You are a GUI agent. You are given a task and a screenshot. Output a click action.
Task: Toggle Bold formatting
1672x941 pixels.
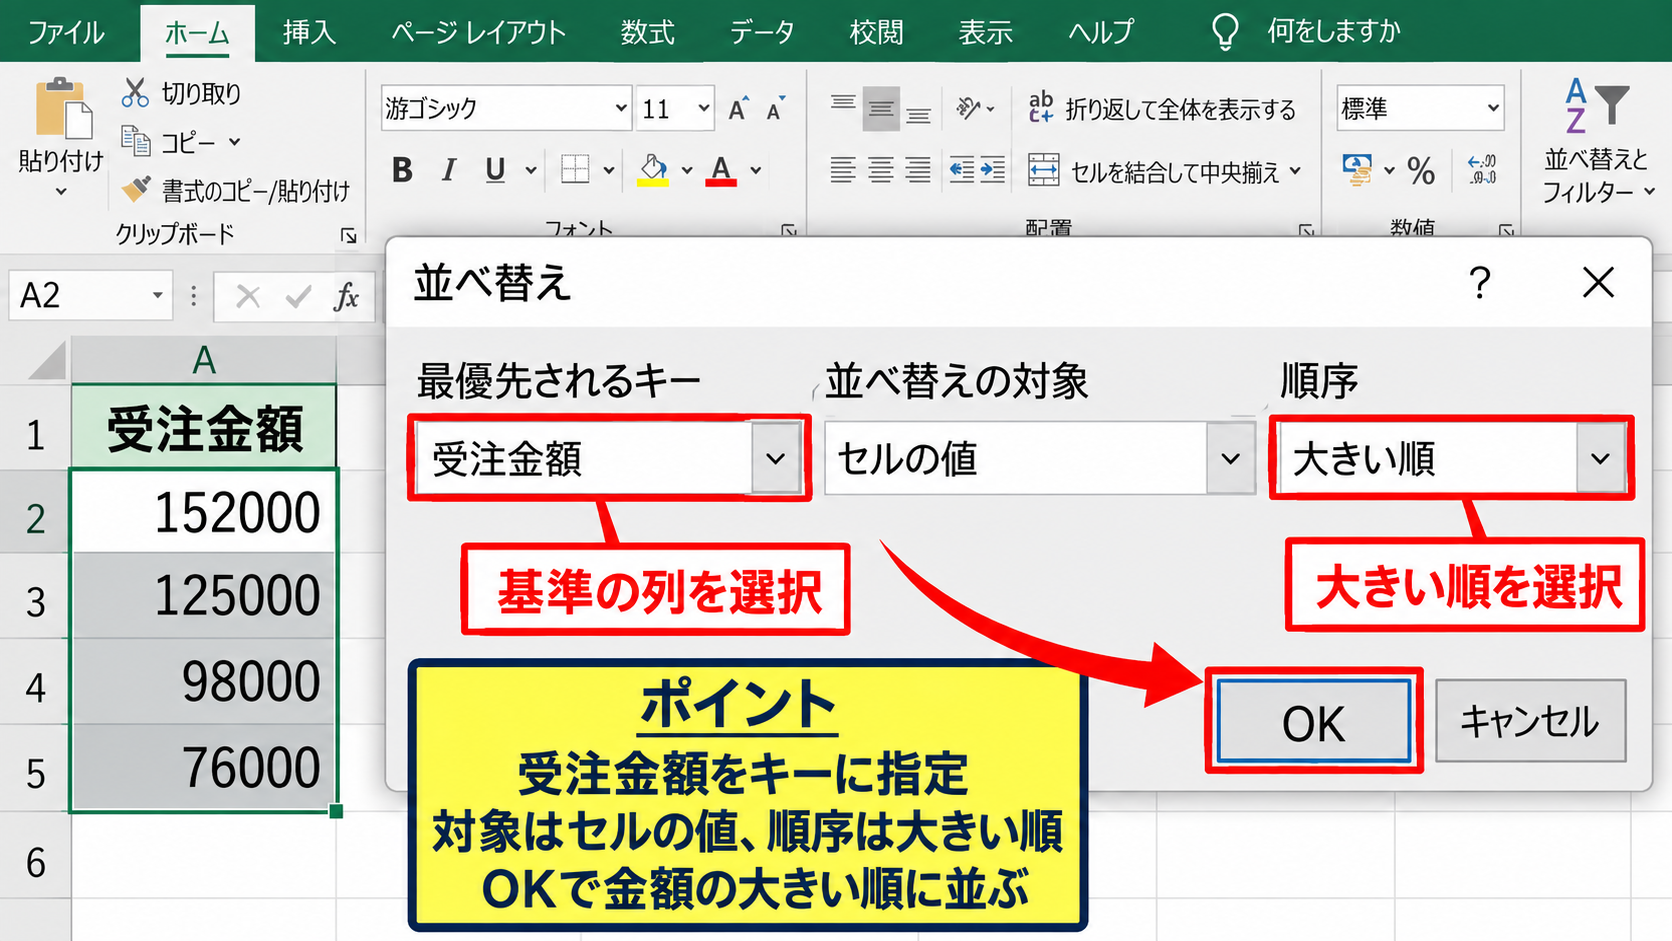[x=402, y=170]
